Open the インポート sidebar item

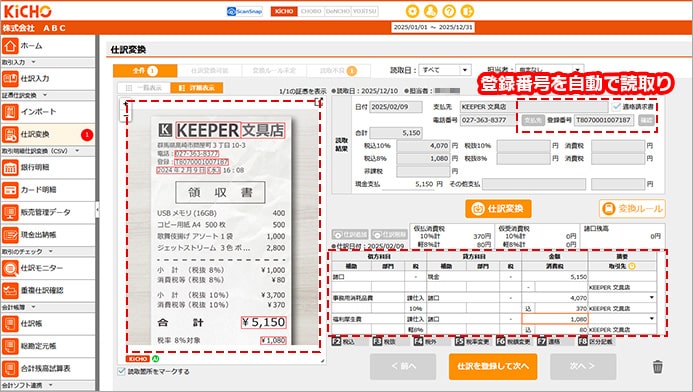tap(47, 112)
